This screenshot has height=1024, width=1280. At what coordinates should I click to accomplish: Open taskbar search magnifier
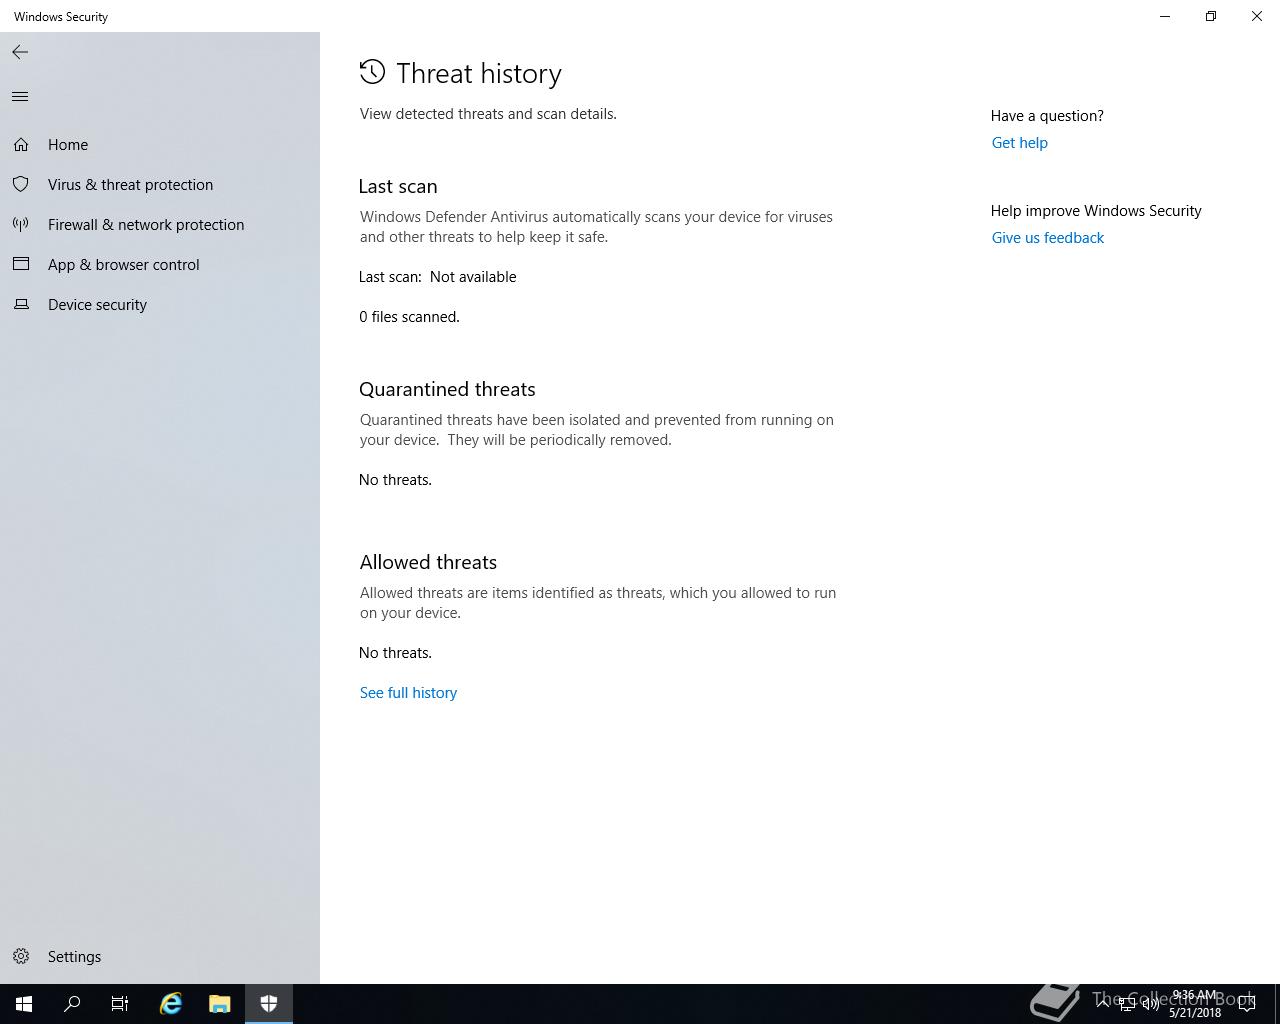pyautogui.click(x=72, y=1004)
